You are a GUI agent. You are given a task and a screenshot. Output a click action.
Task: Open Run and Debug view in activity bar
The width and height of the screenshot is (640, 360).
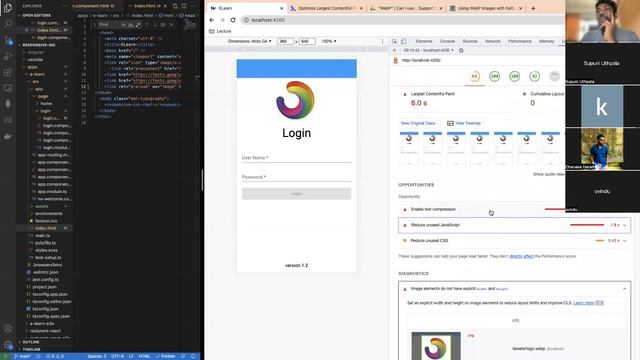8,56
